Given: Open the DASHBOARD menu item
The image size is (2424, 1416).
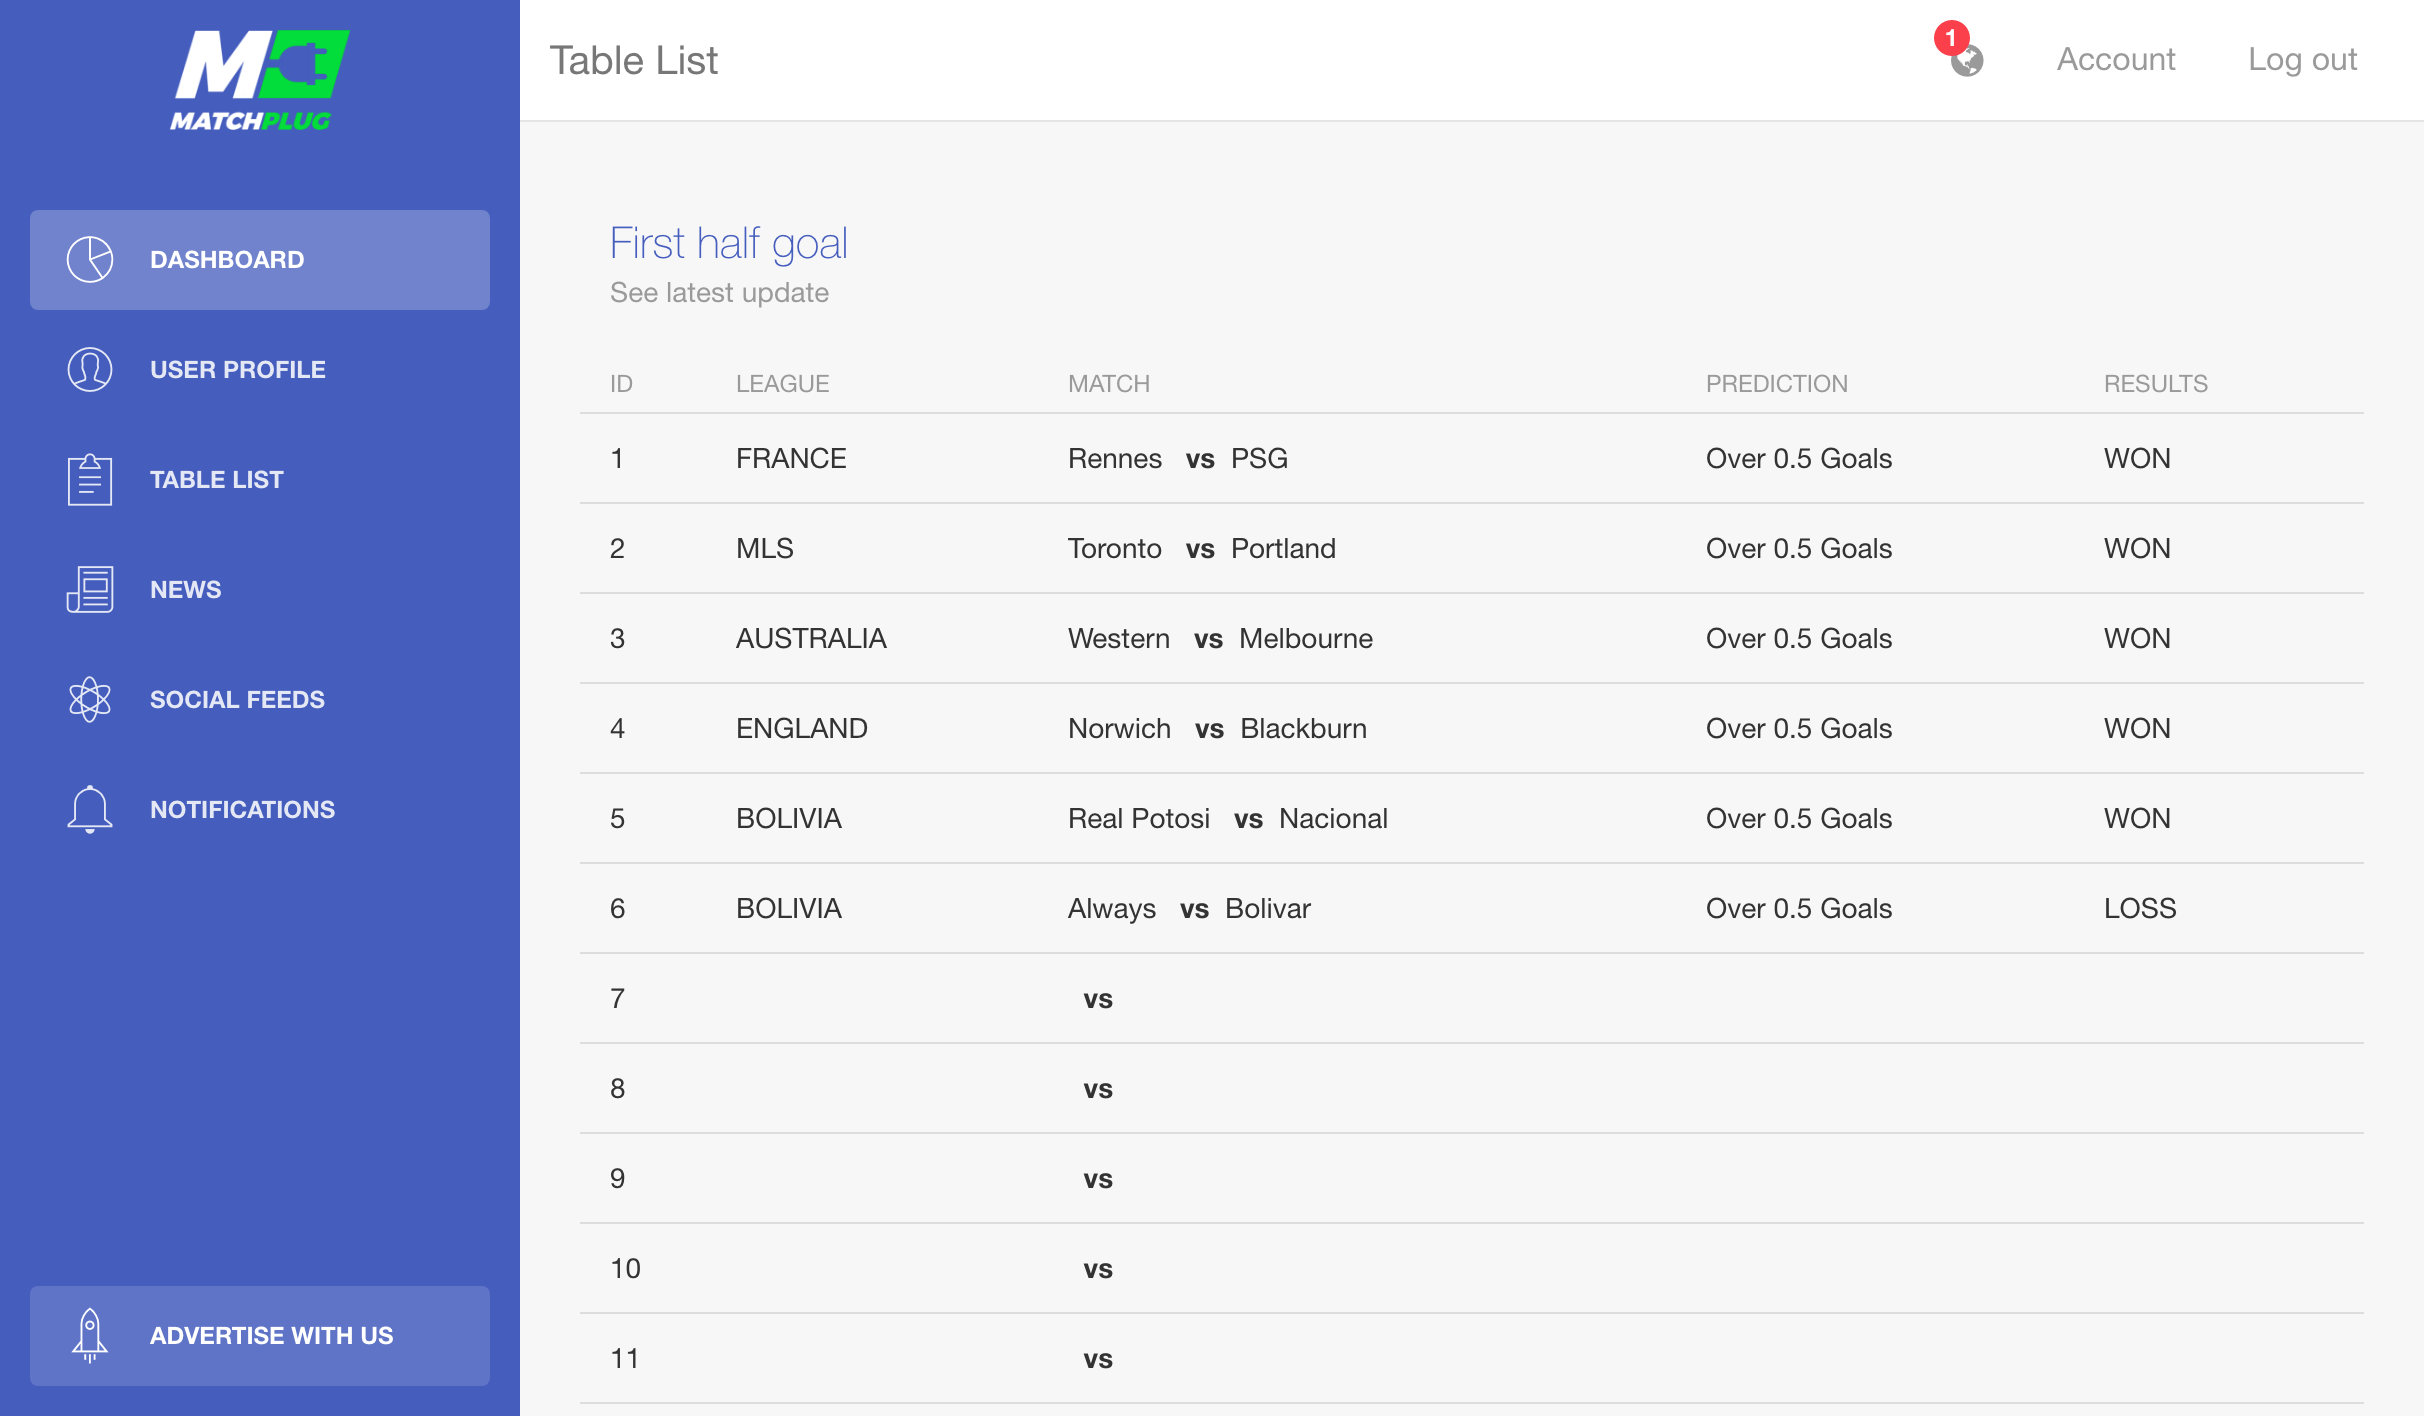Looking at the screenshot, I should coord(260,260).
